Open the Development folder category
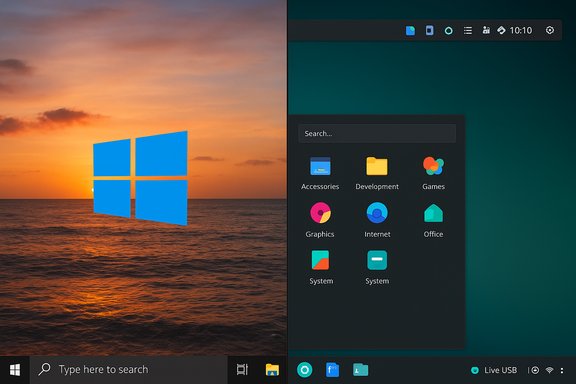The image size is (576, 384). [377, 173]
